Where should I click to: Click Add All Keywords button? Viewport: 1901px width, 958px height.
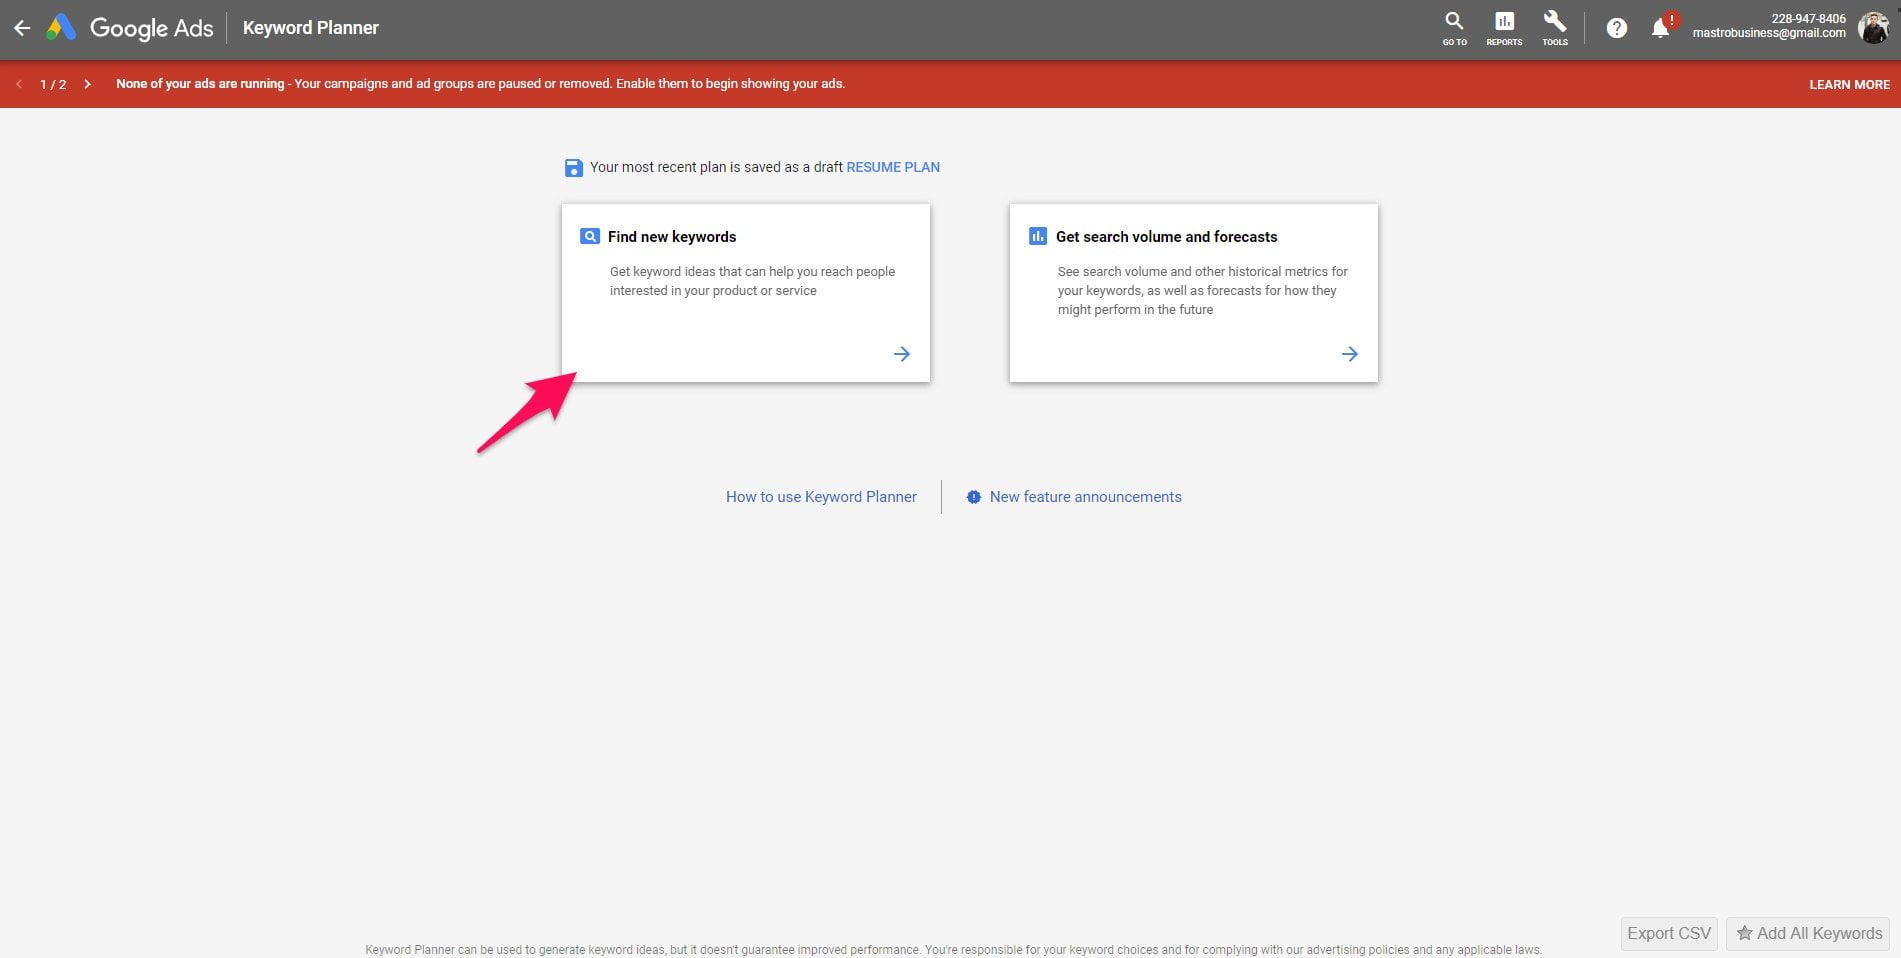1808,933
